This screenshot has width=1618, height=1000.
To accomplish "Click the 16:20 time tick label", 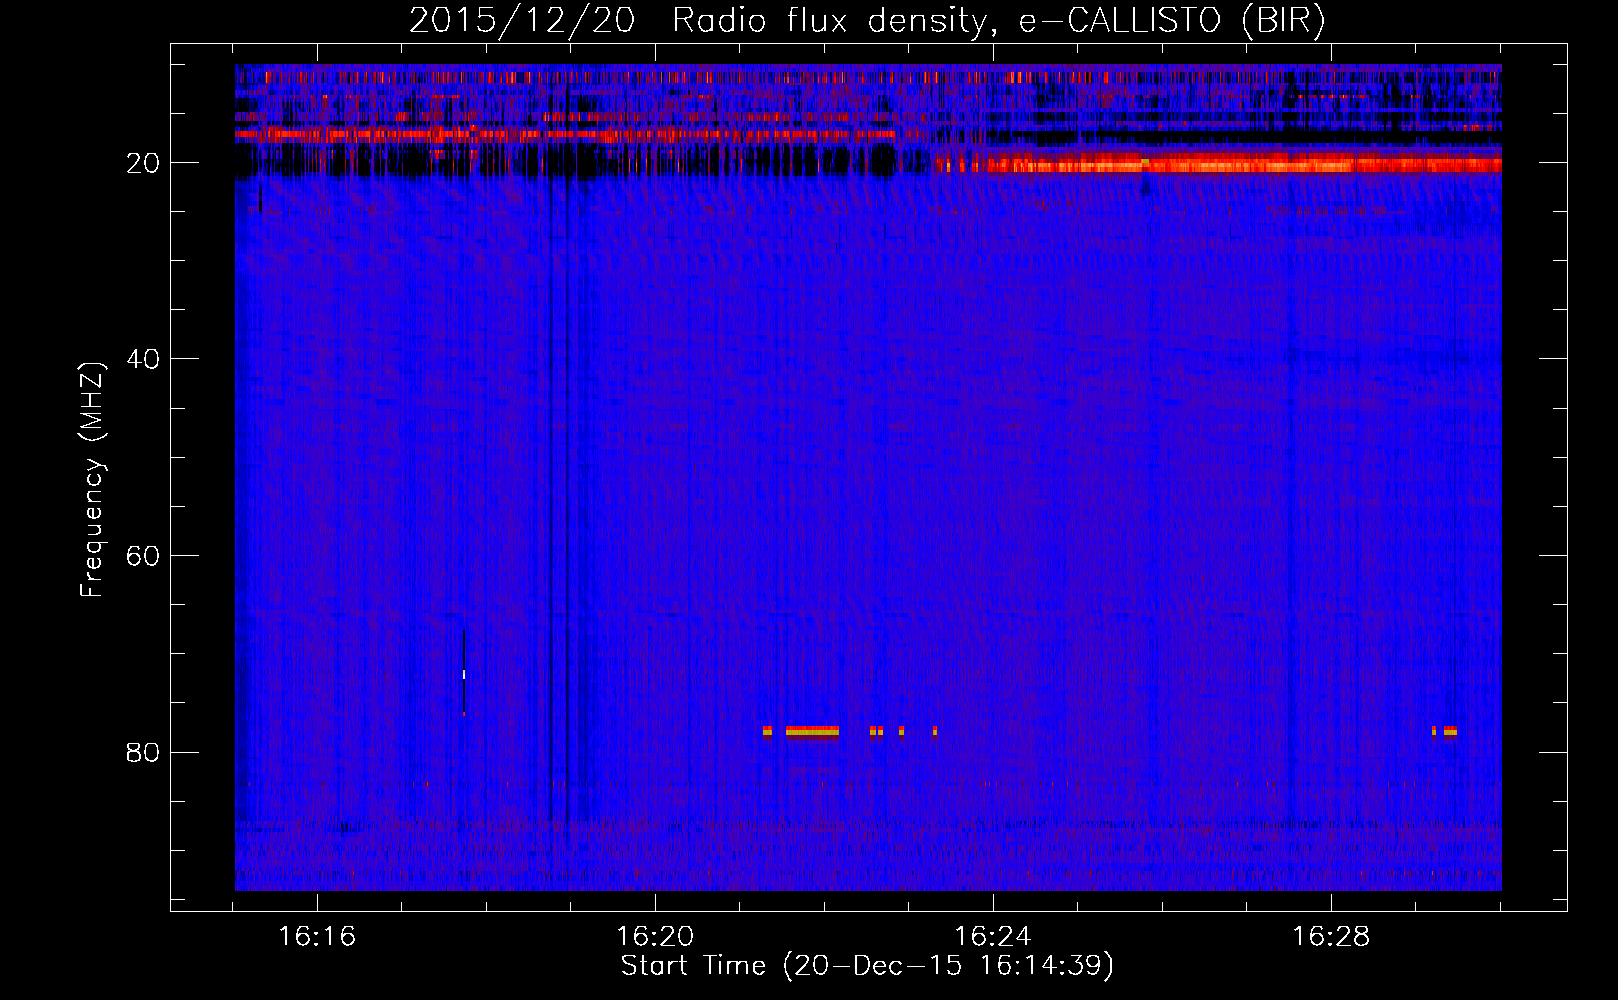I will pos(655,937).
